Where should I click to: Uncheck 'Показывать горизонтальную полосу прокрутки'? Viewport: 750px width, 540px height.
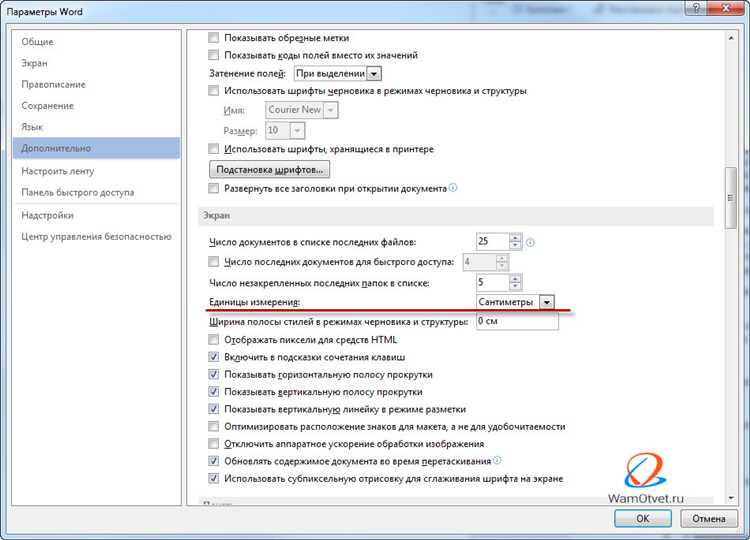[213, 374]
